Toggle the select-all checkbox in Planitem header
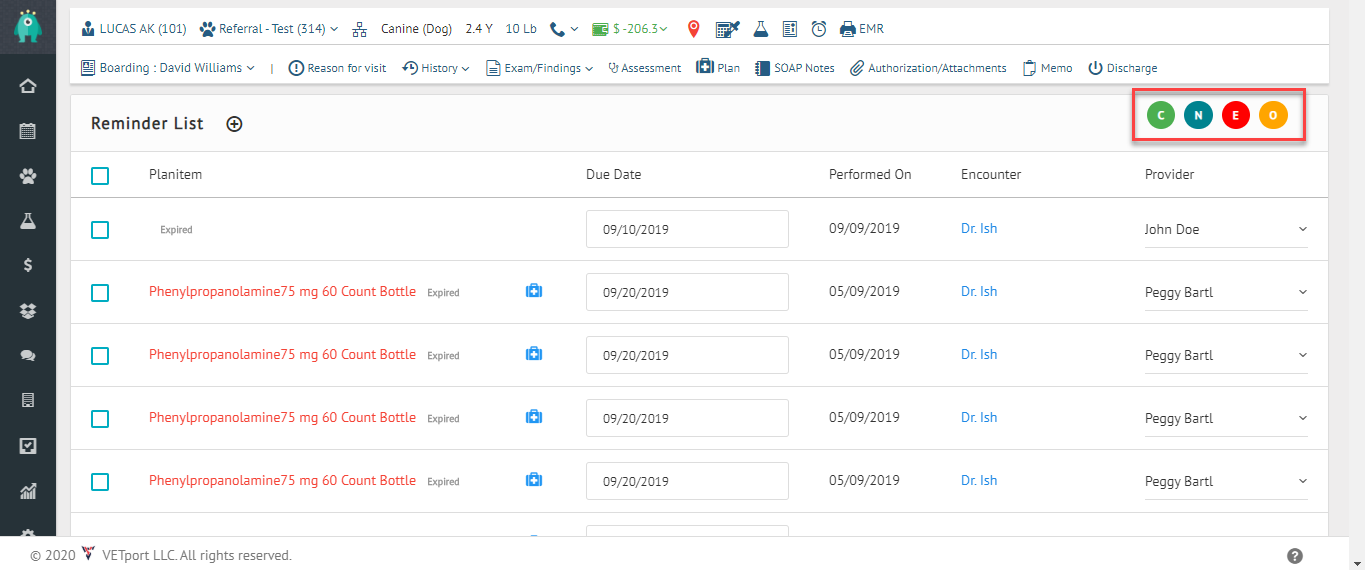The image size is (1365, 570). [100, 175]
